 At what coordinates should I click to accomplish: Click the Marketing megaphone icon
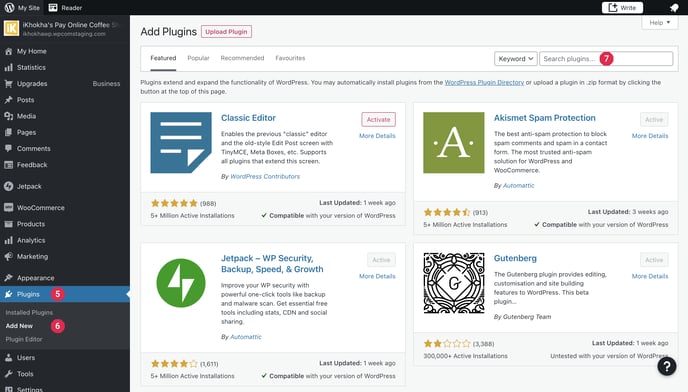(x=8, y=256)
